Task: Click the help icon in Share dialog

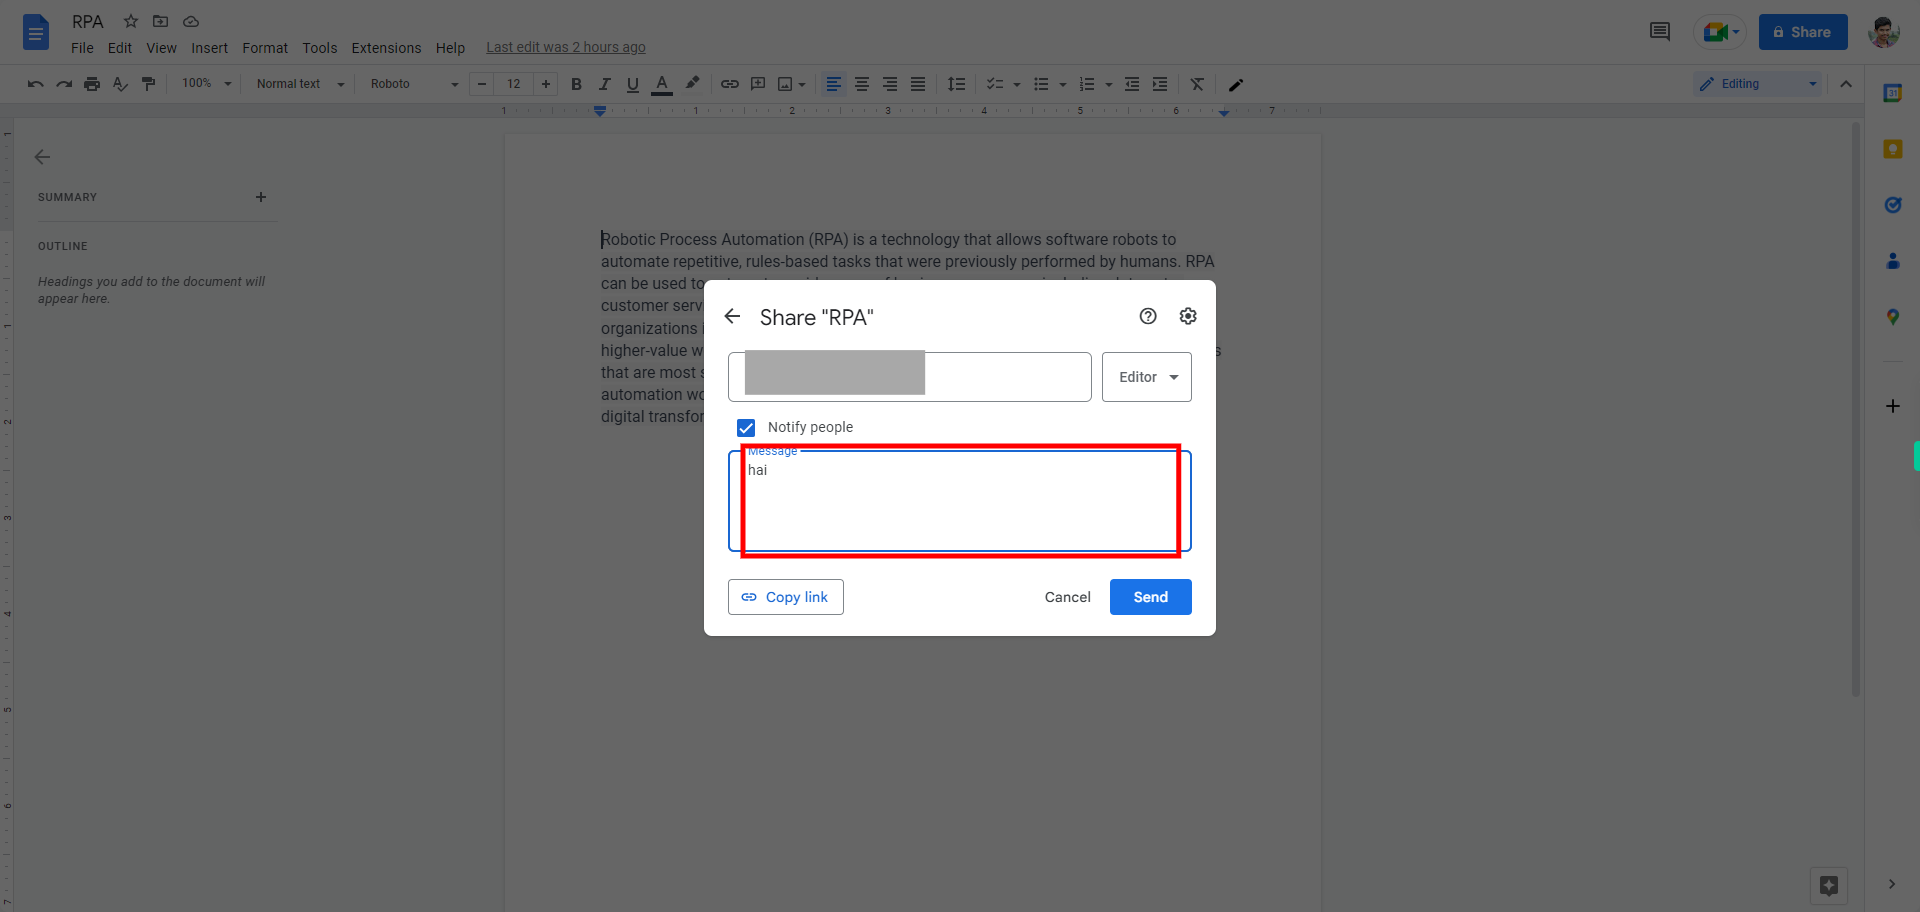Action: pos(1148,316)
